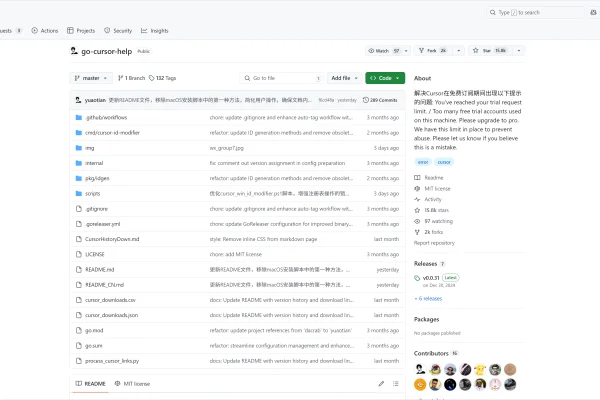Open the img folder
600x400 pixels.
(x=90, y=148)
